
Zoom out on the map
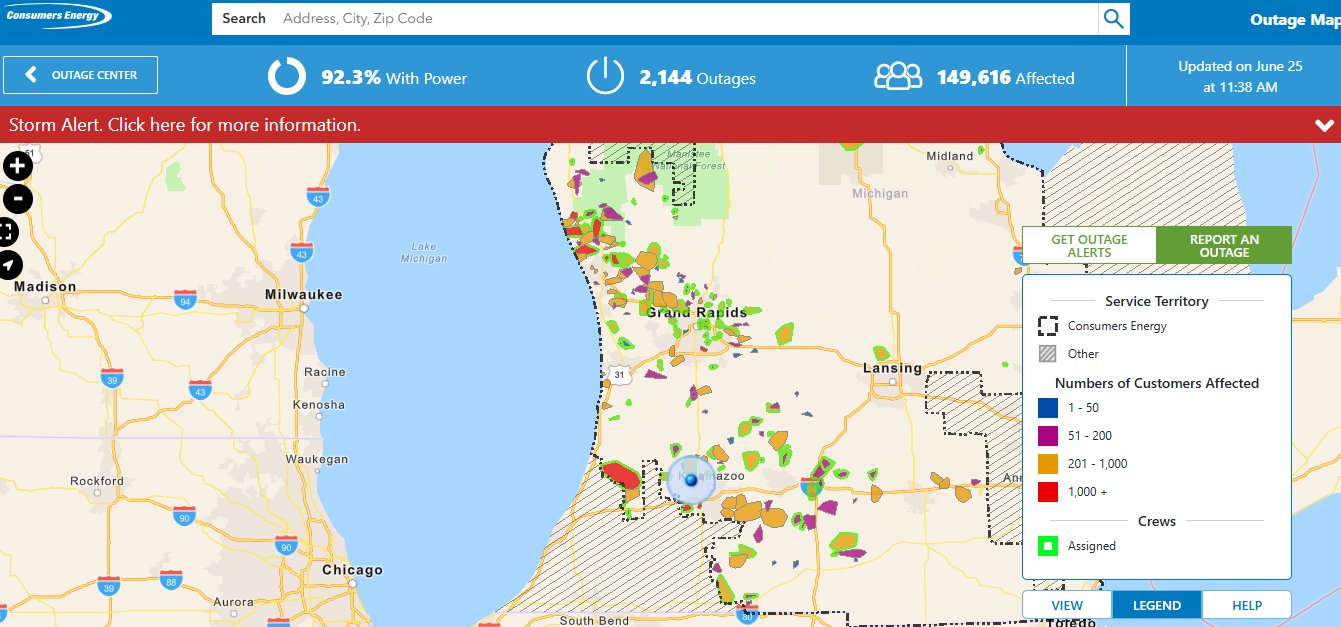pos(17,199)
